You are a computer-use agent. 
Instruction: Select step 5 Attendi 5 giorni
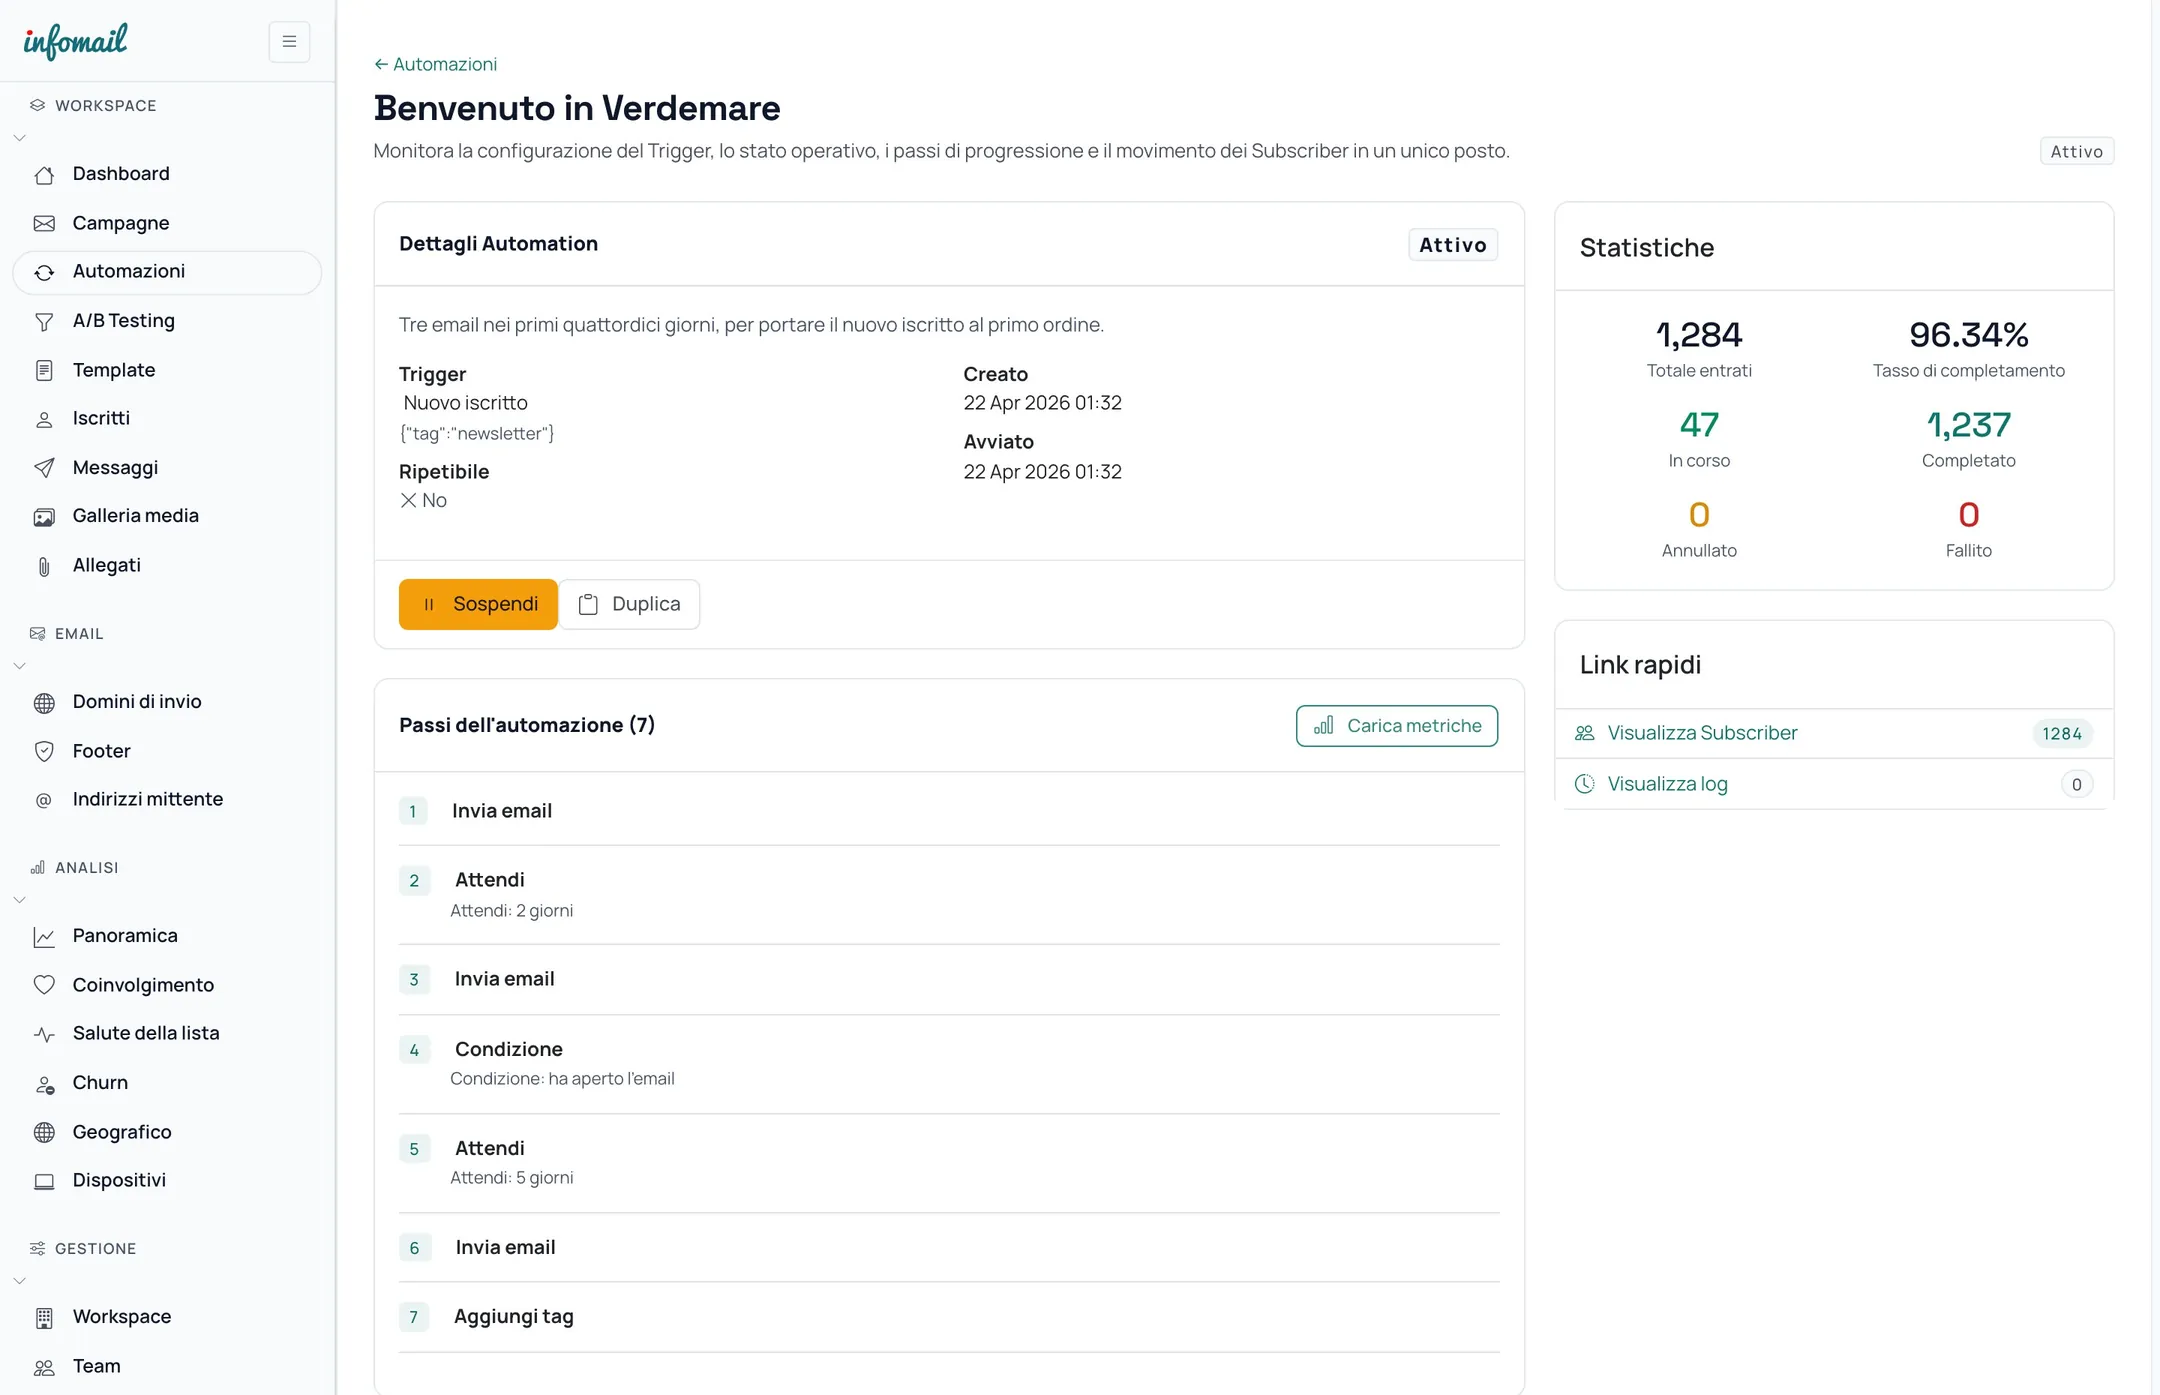click(949, 1163)
